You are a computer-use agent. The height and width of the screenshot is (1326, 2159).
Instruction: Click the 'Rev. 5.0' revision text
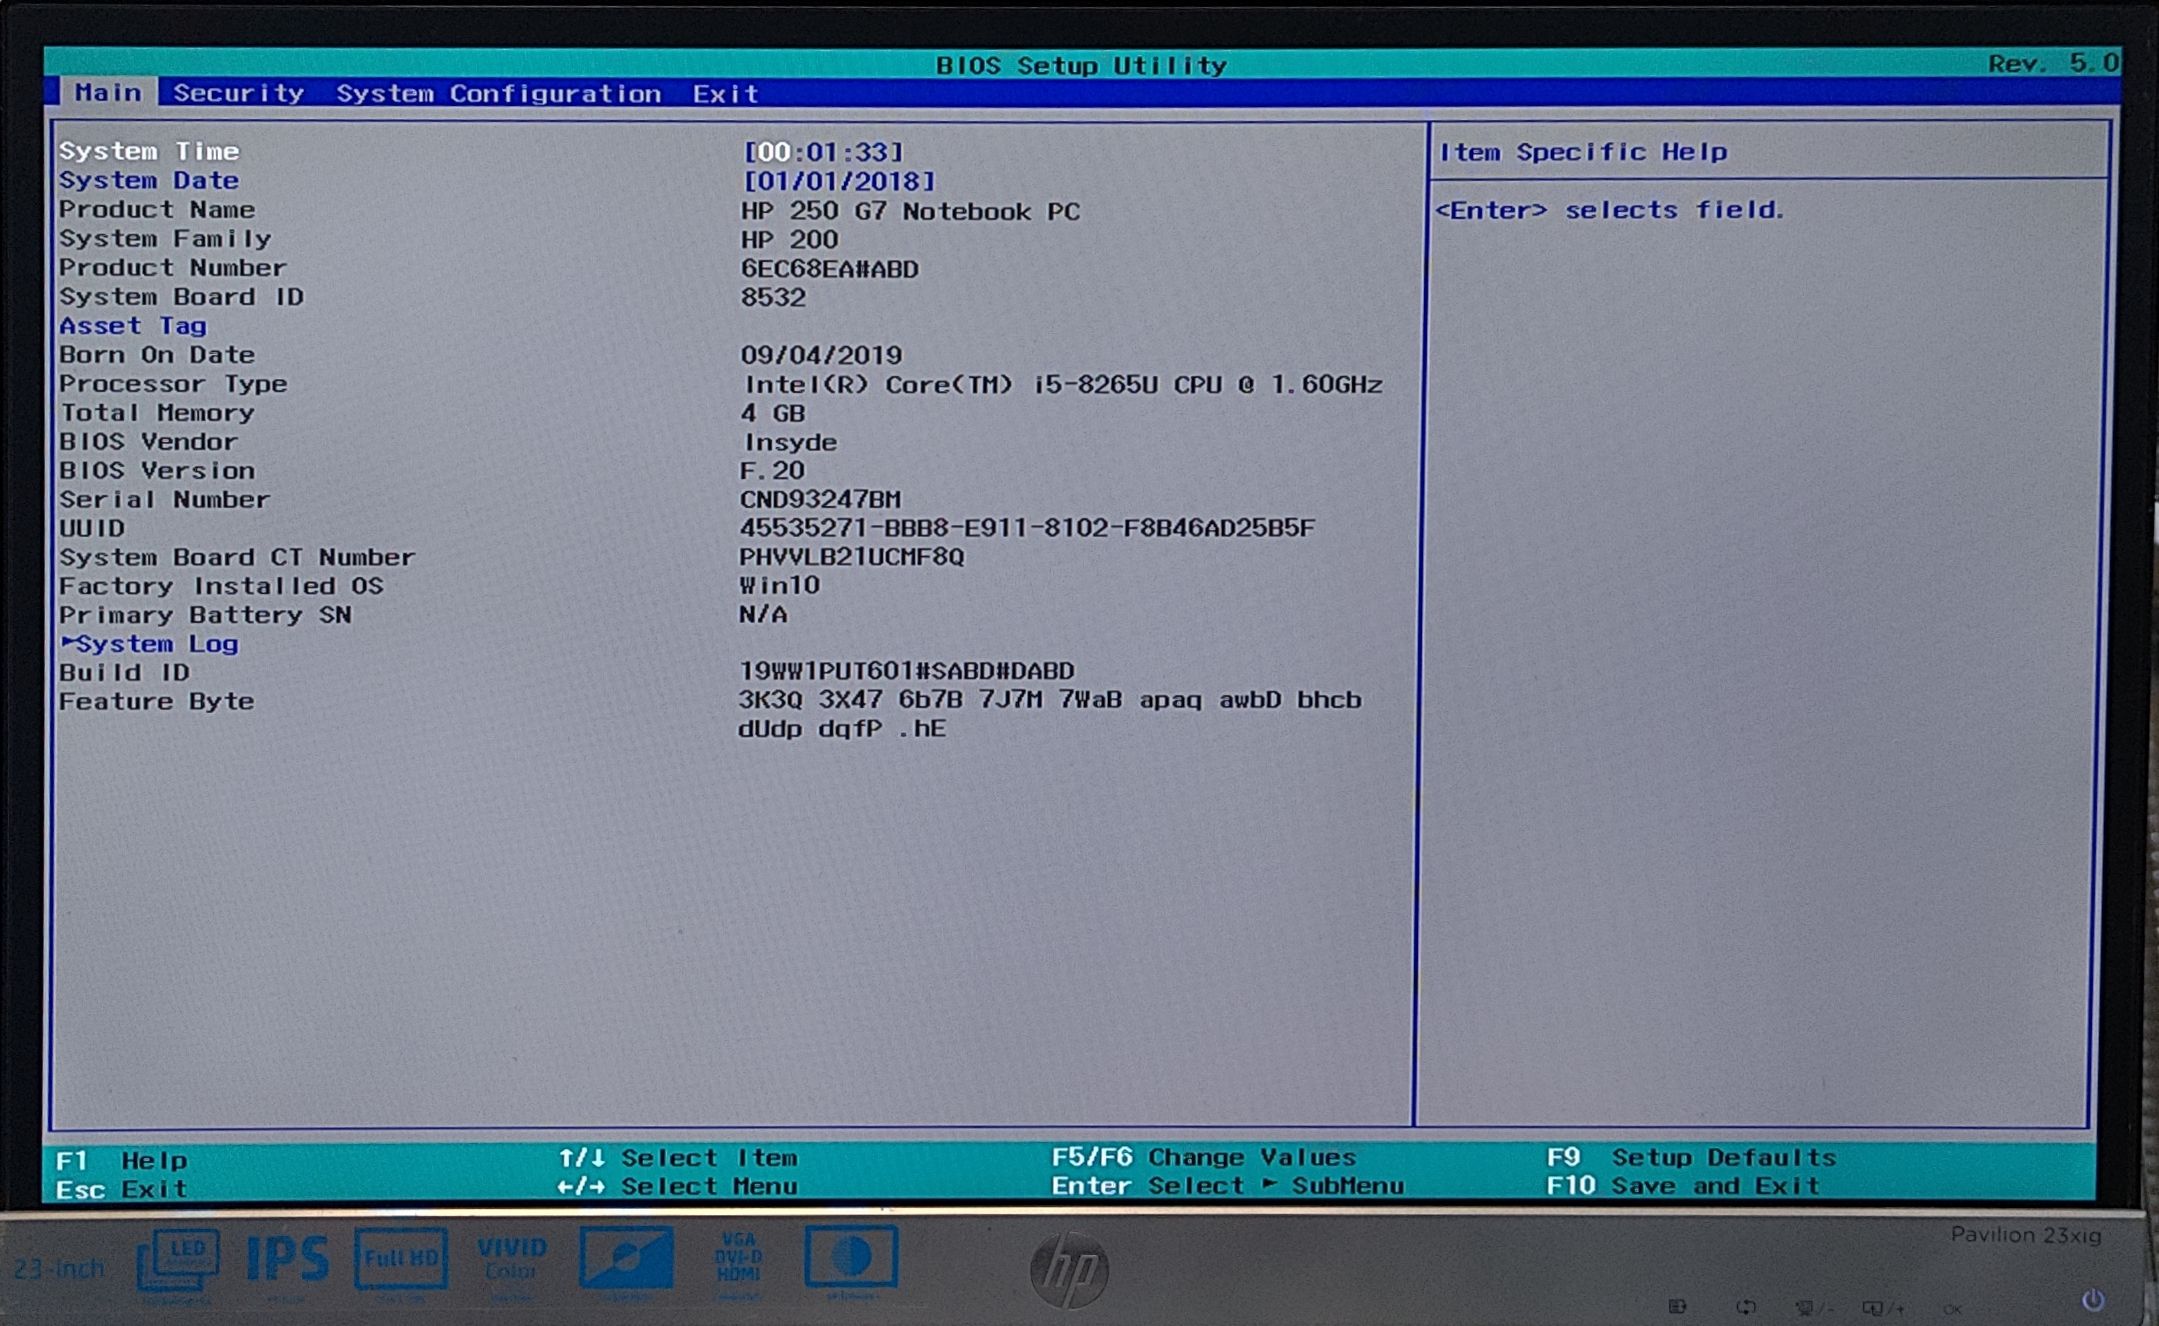[2053, 64]
